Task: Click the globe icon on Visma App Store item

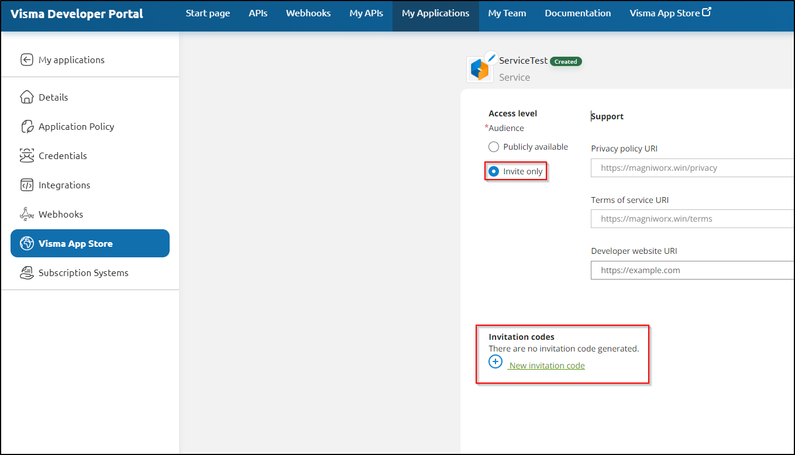Action: (26, 243)
